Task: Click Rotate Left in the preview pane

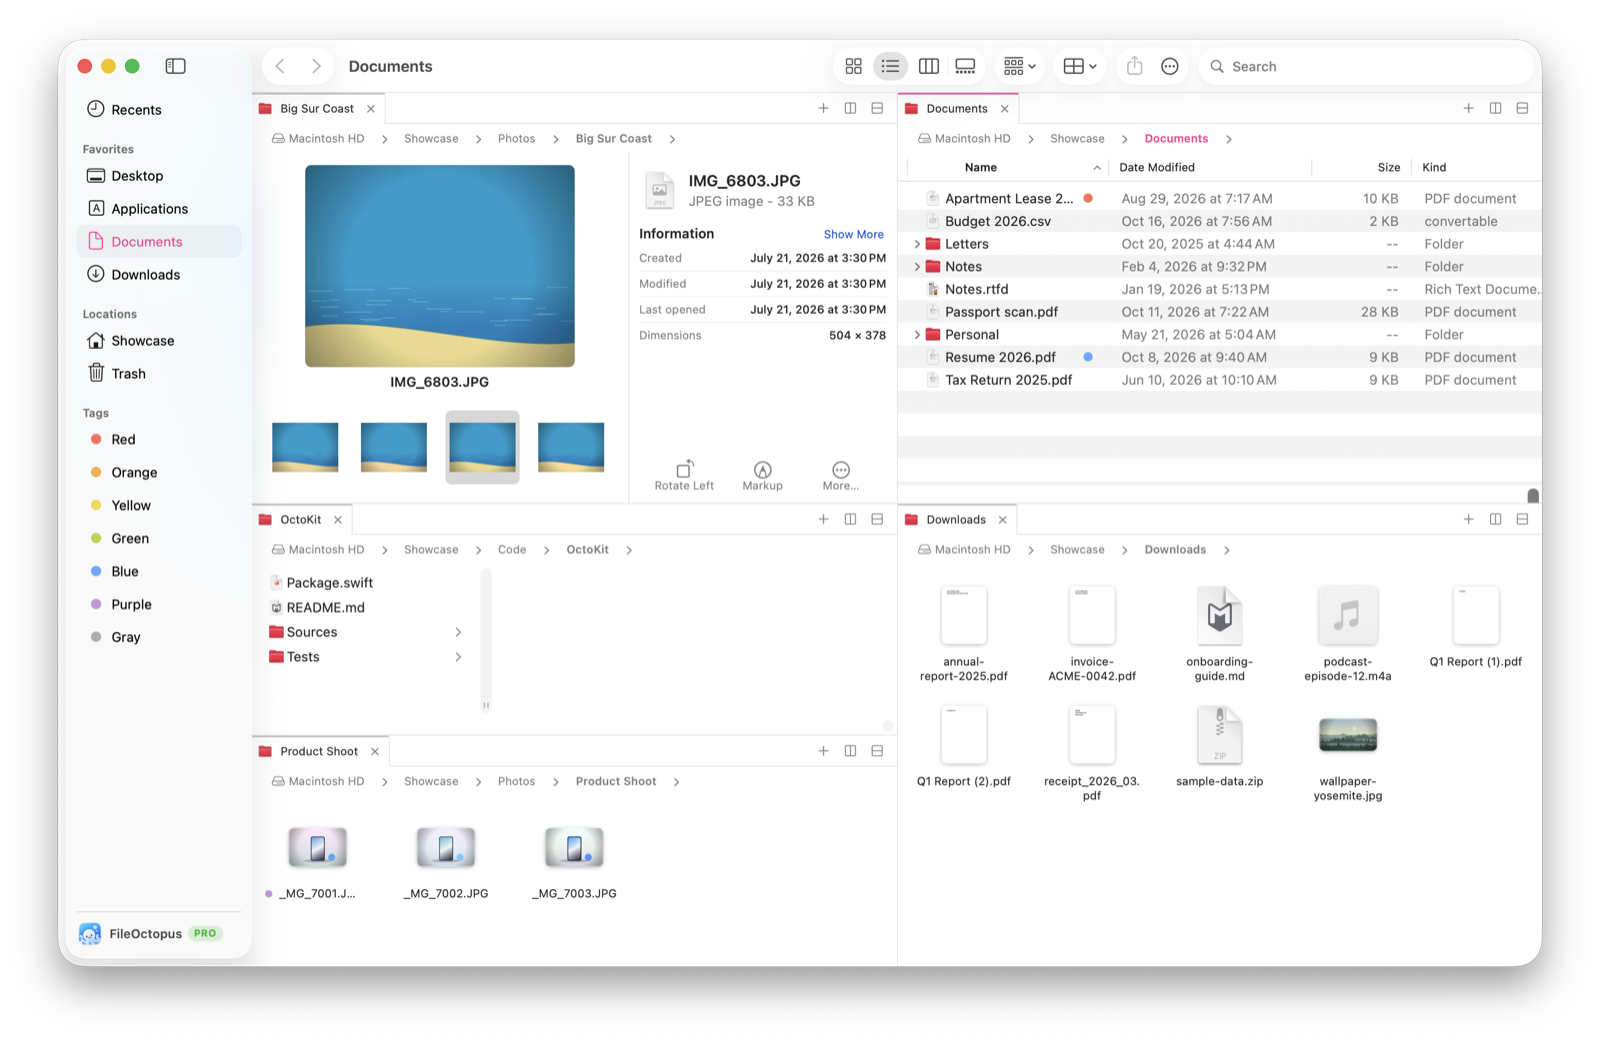Action: (x=684, y=475)
